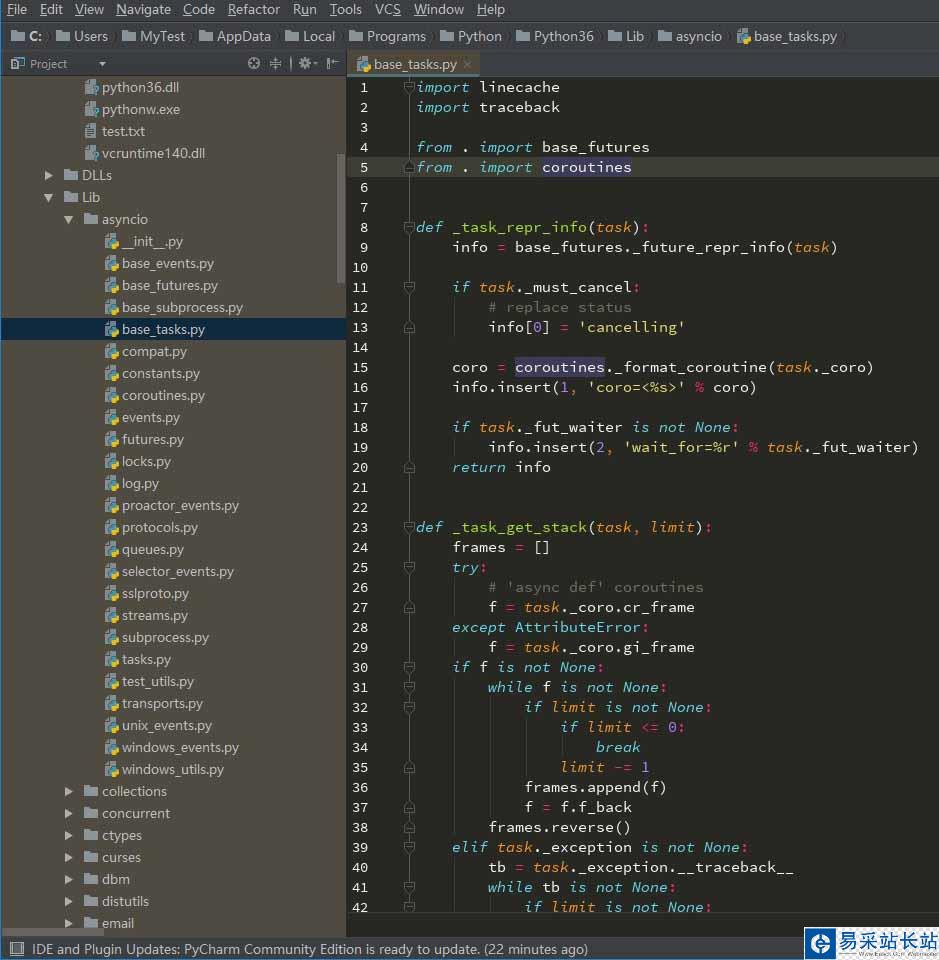Close the base_tasks.py editor tab
The height and width of the screenshot is (960, 939).
[467, 64]
